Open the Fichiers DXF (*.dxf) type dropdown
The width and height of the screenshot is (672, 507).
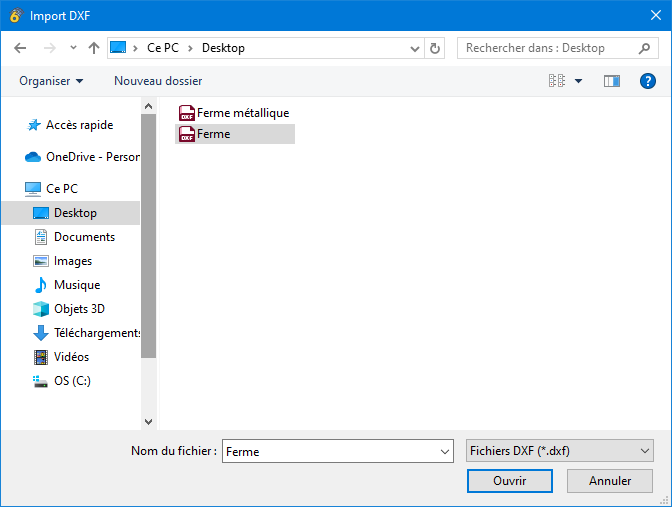tap(560, 451)
